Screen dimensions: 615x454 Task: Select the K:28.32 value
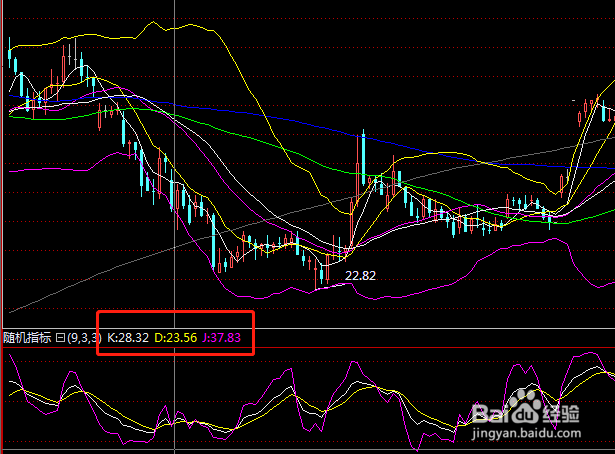coord(128,338)
